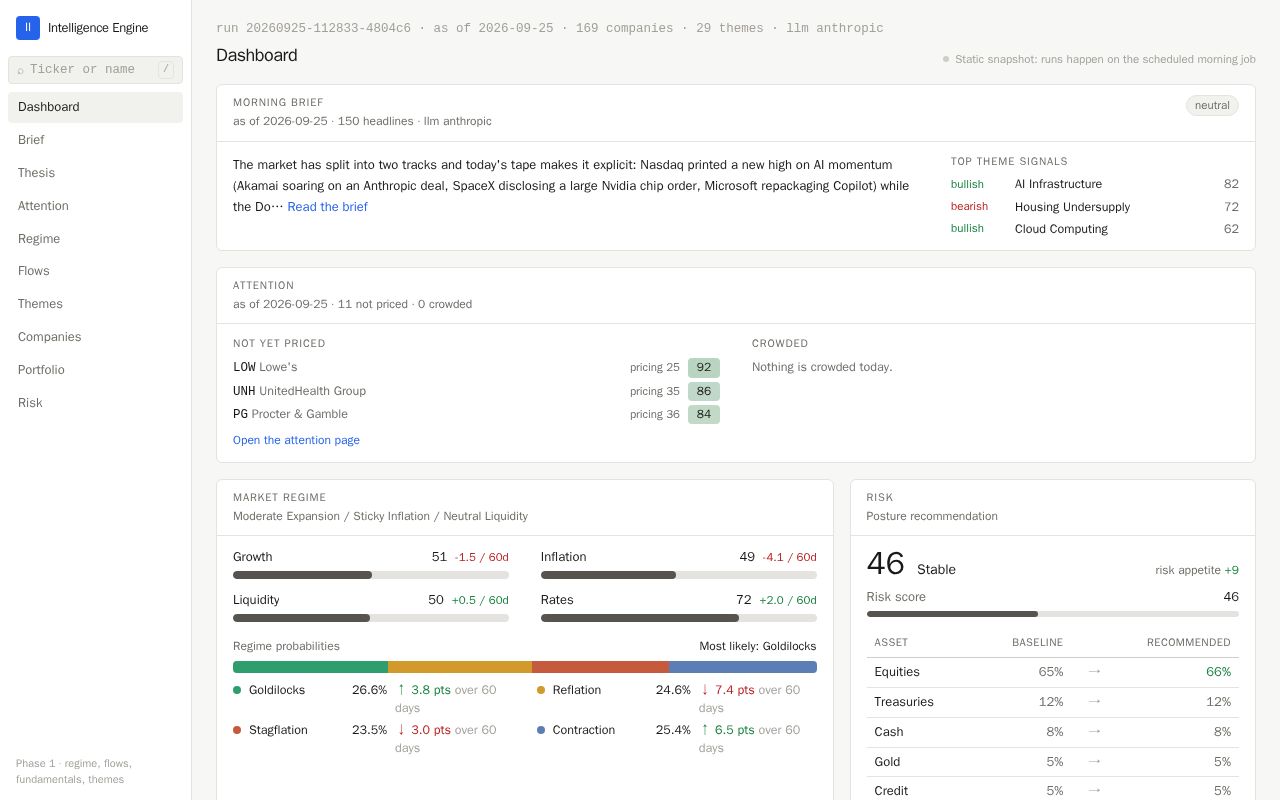Click the Risk score progress bar
The image size is (1280, 800).
point(1053,614)
